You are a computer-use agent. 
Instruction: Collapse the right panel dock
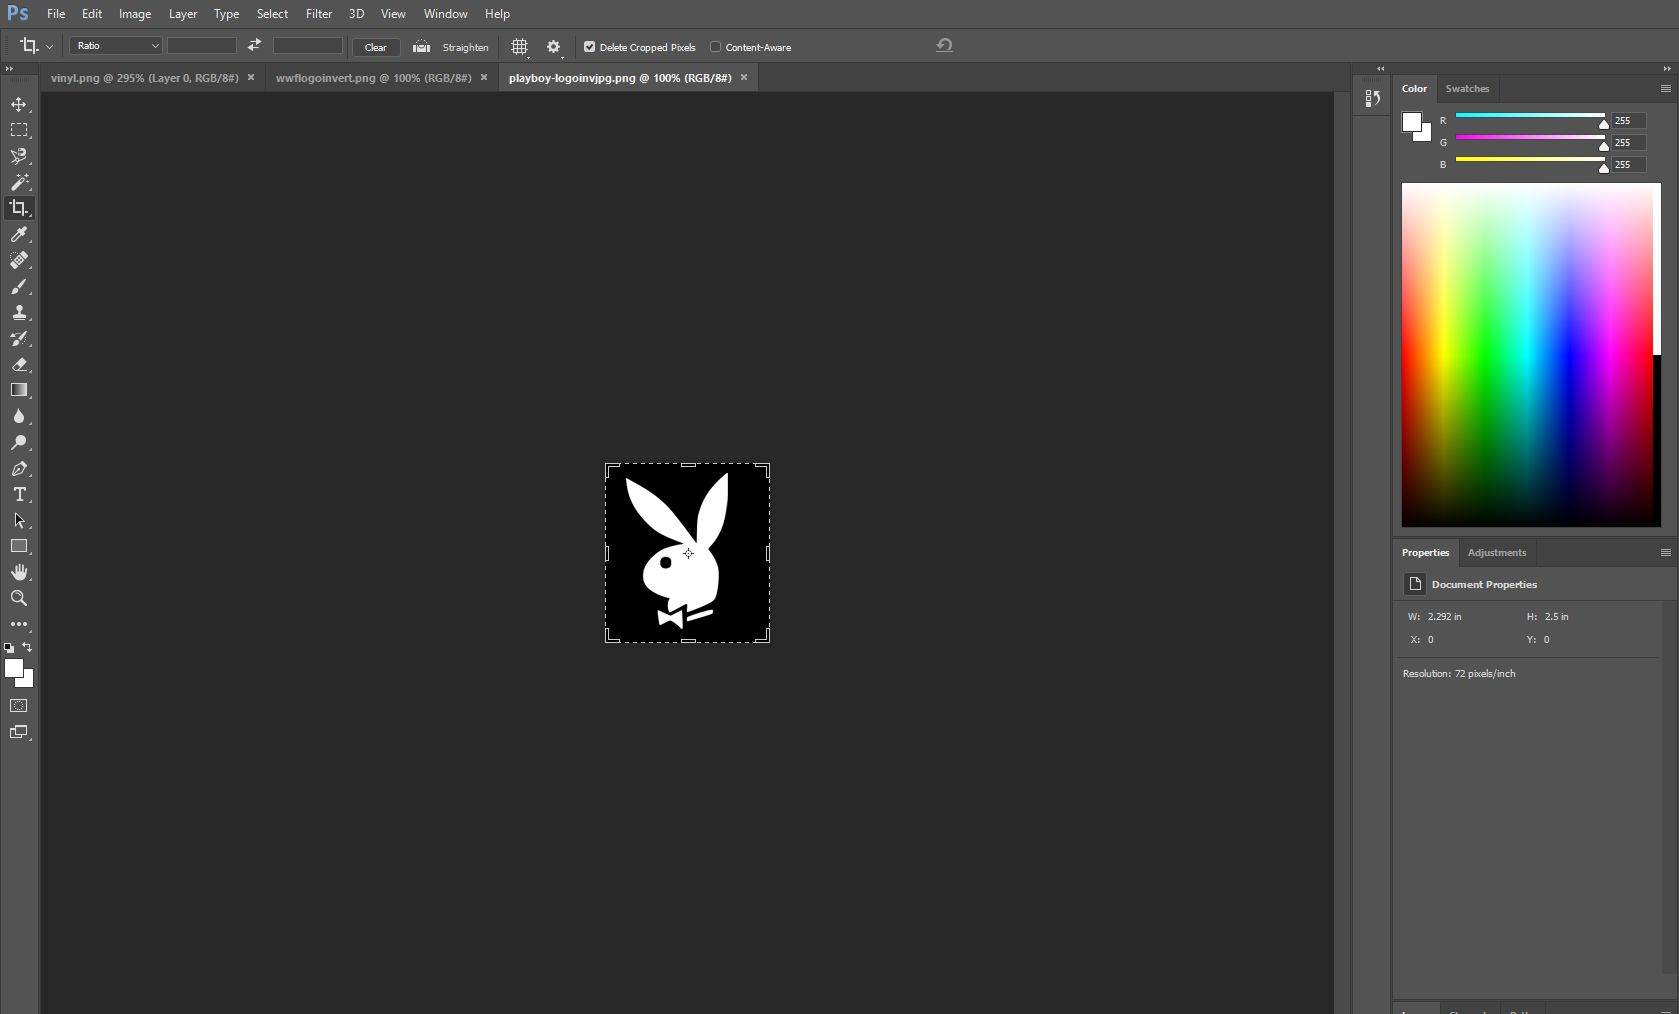pos(1667,69)
